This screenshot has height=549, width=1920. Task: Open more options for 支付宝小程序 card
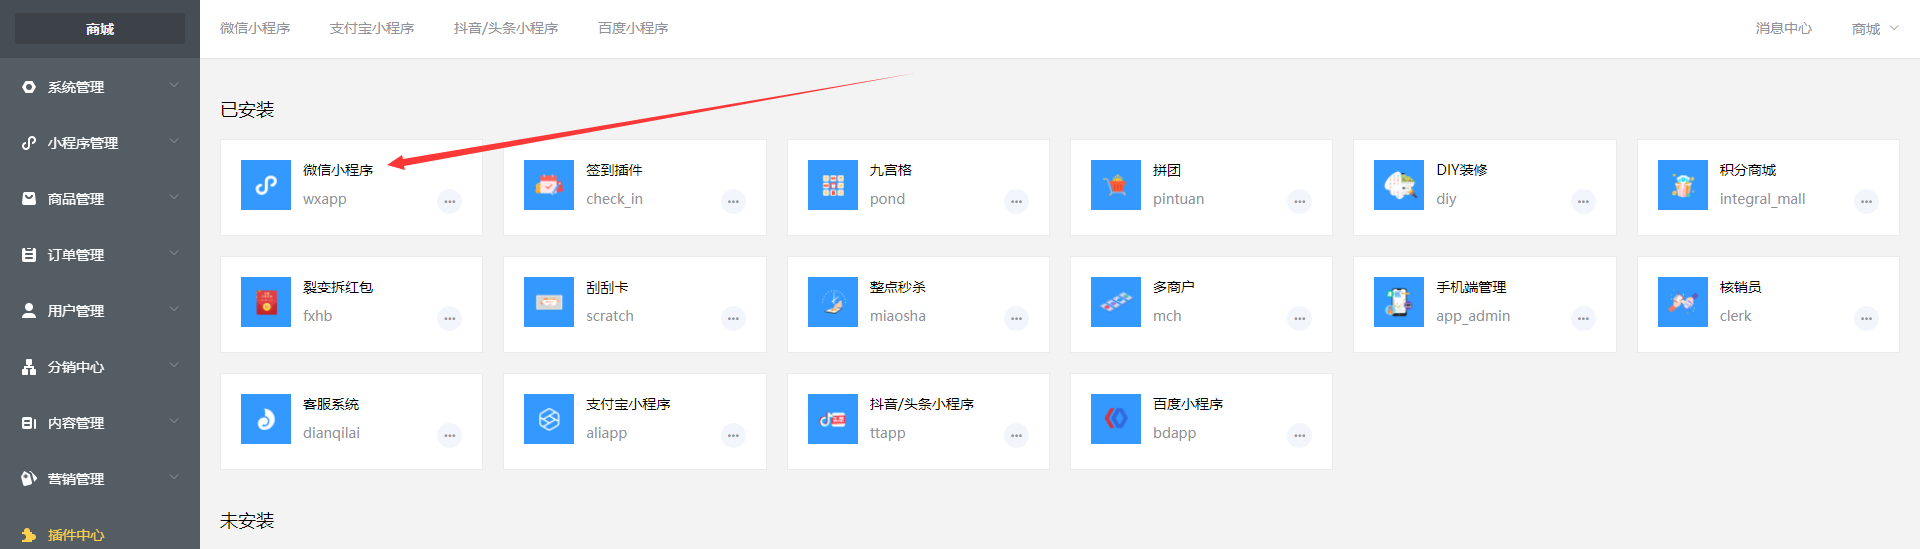tap(733, 435)
